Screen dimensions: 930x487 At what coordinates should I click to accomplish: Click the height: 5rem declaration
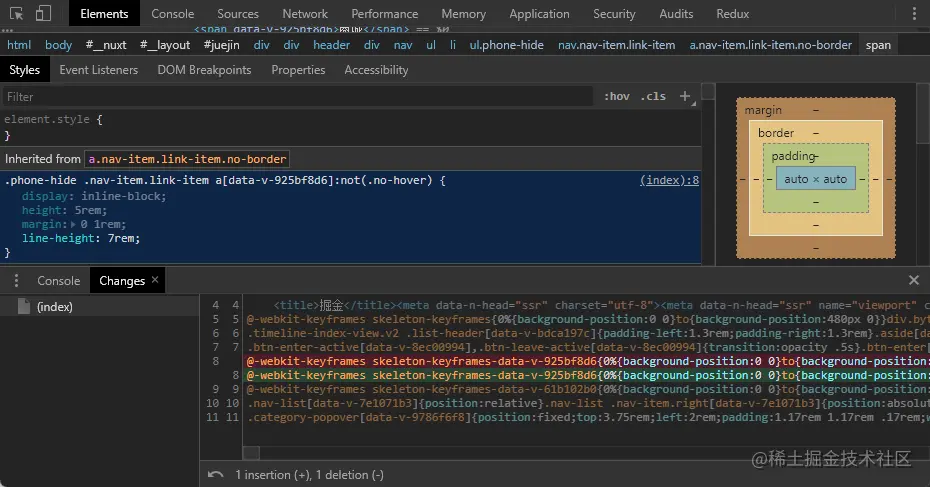65,210
